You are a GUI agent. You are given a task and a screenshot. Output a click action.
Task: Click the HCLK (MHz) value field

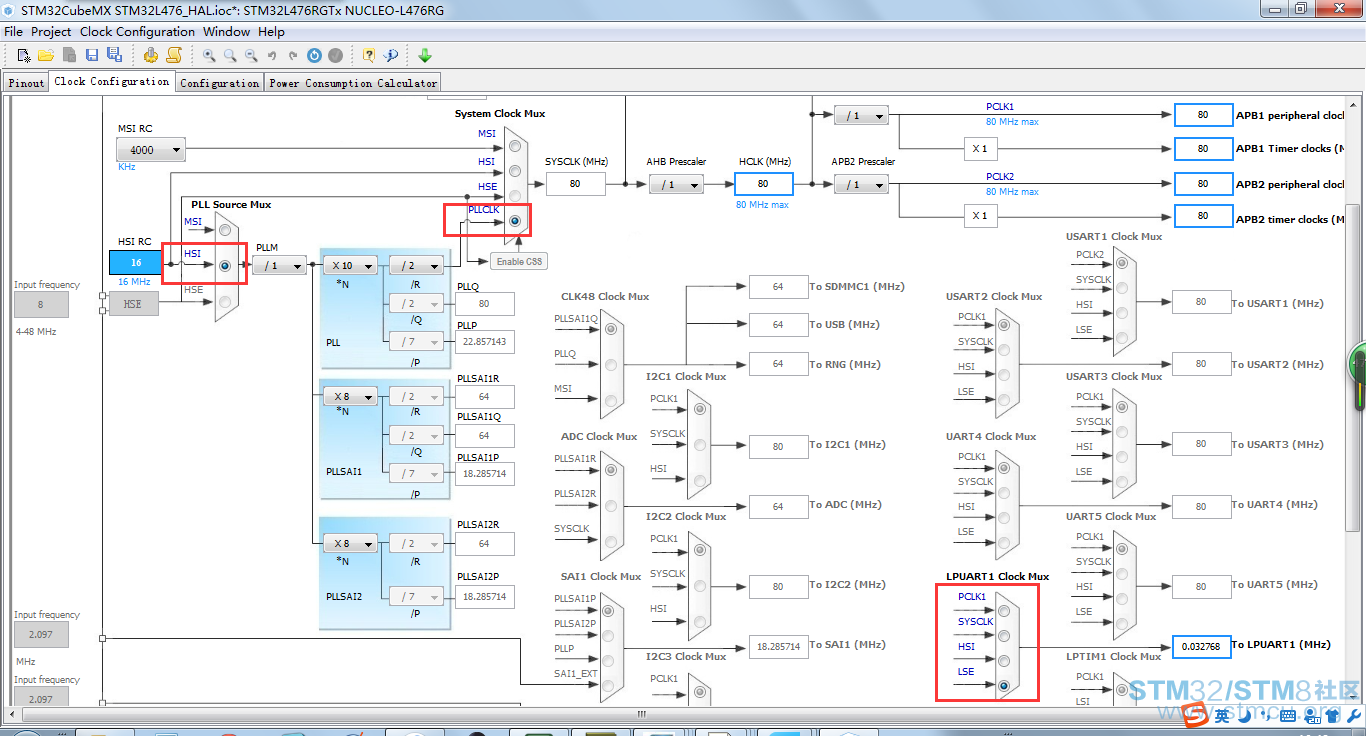click(x=763, y=183)
